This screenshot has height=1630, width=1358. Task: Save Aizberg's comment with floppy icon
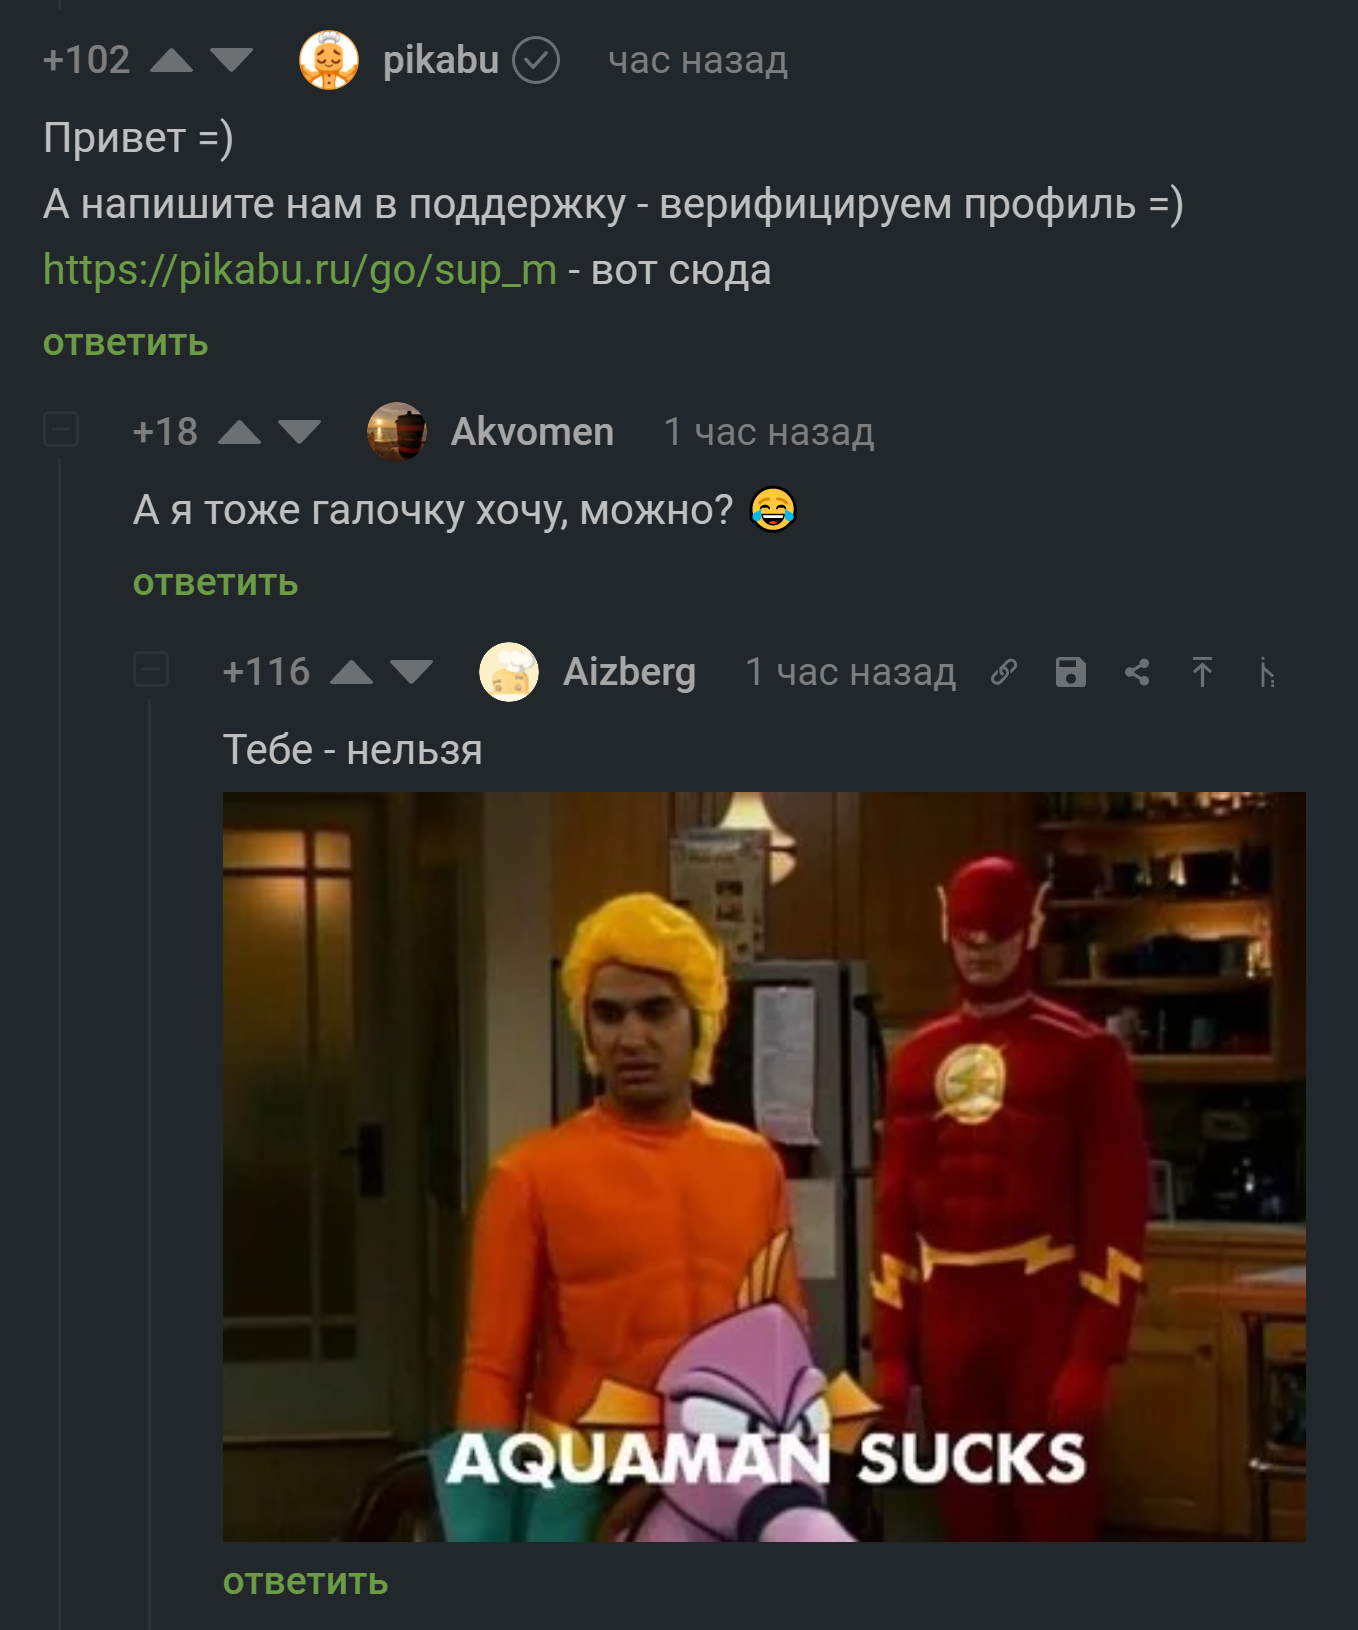(x=1070, y=672)
